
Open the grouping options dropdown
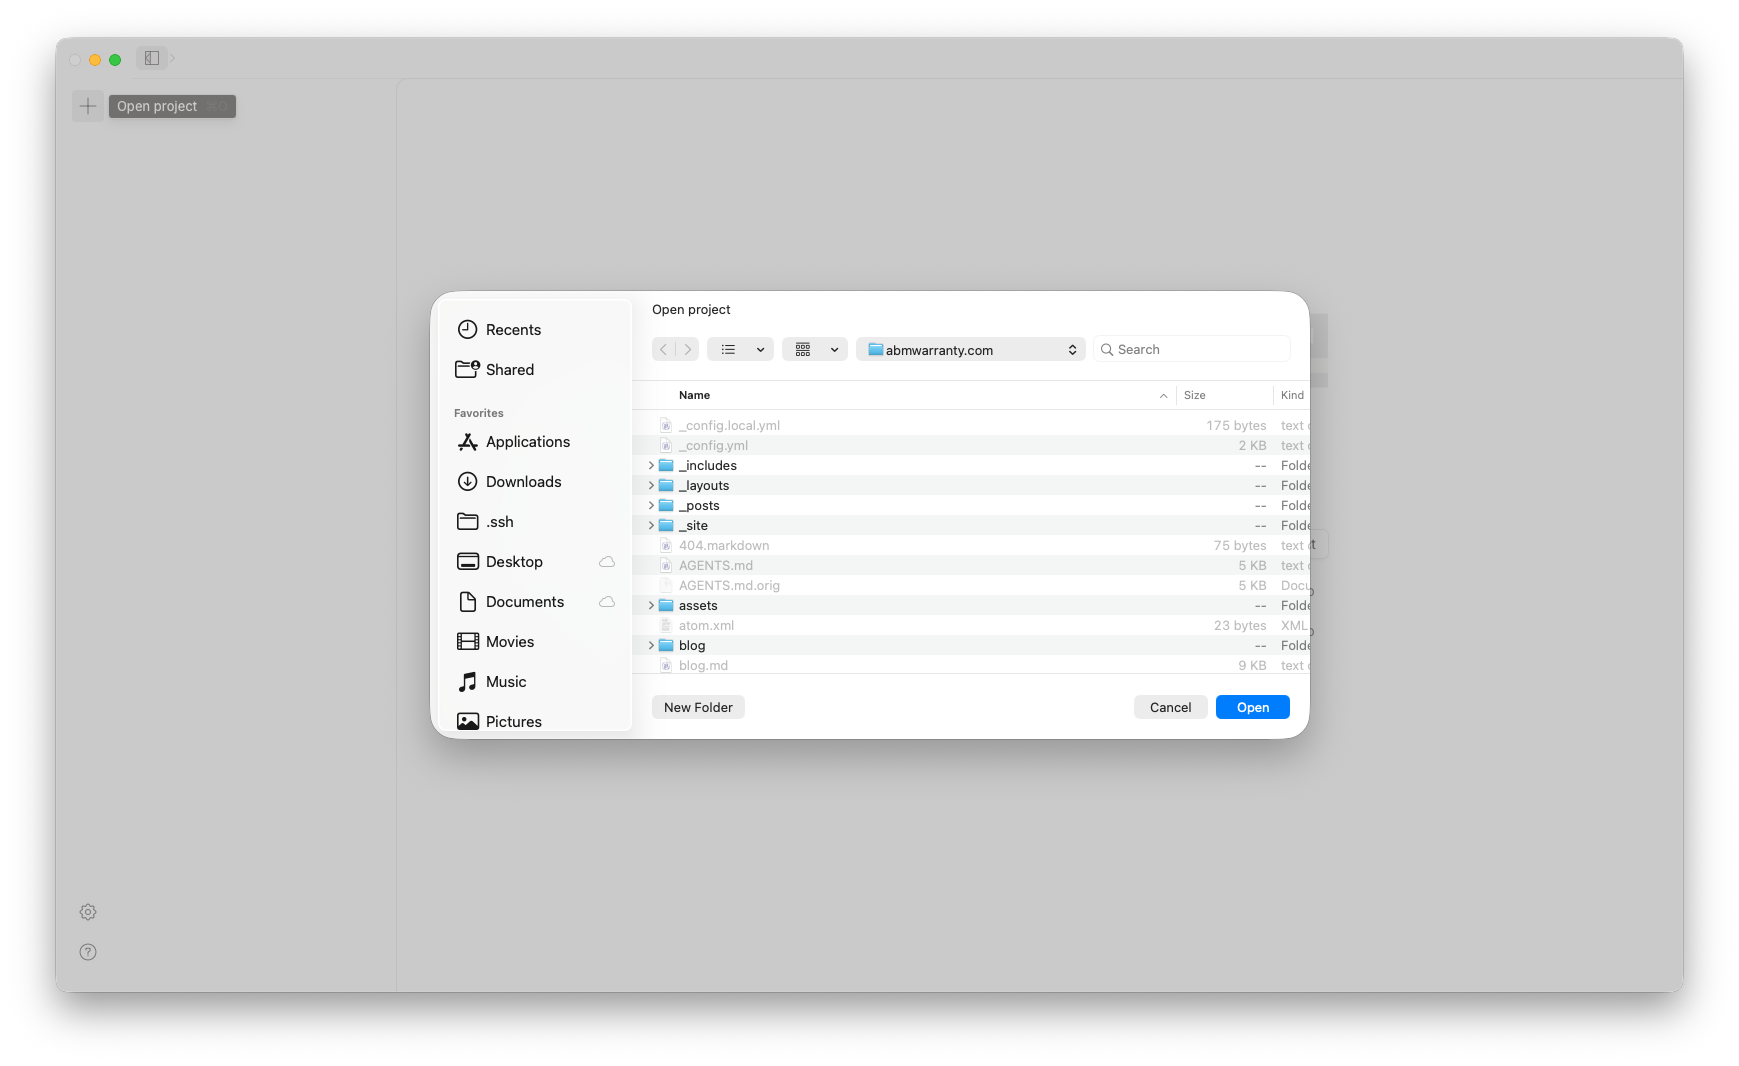click(x=815, y=350)
